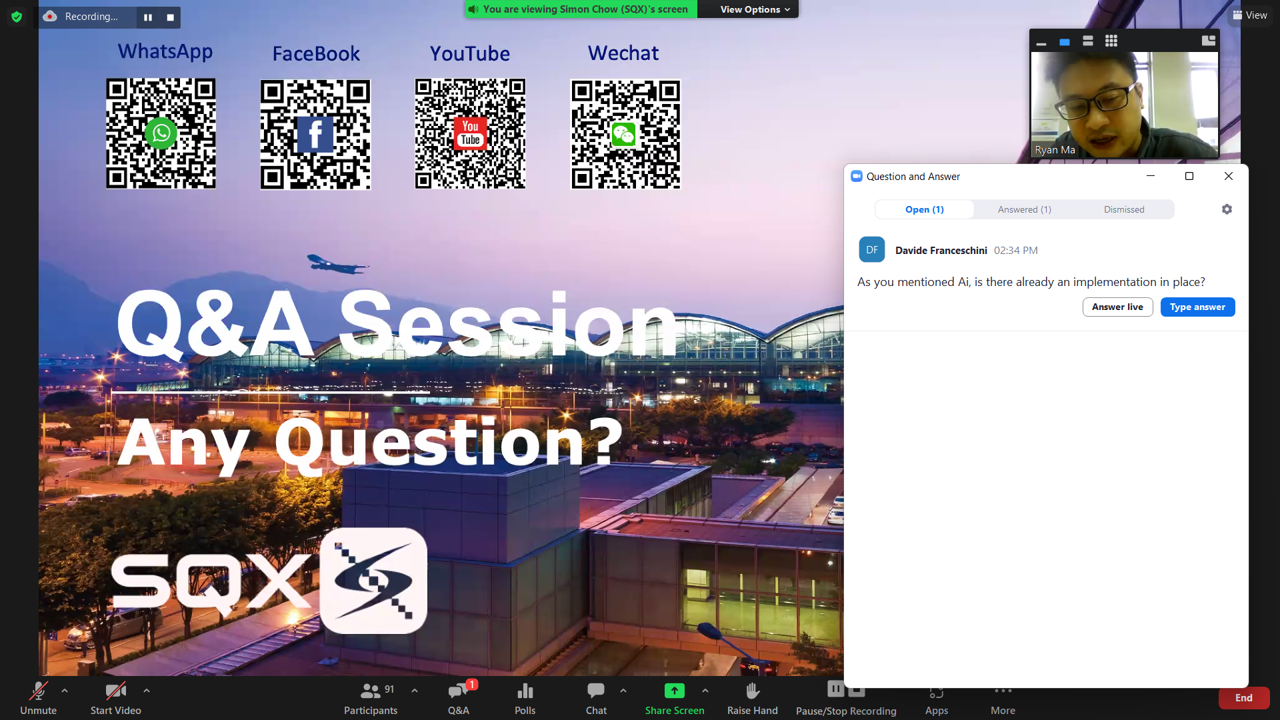Screen dimensions: 1280x720
Task: Click the Wechat QR code
Action: [x=626, y=134]
